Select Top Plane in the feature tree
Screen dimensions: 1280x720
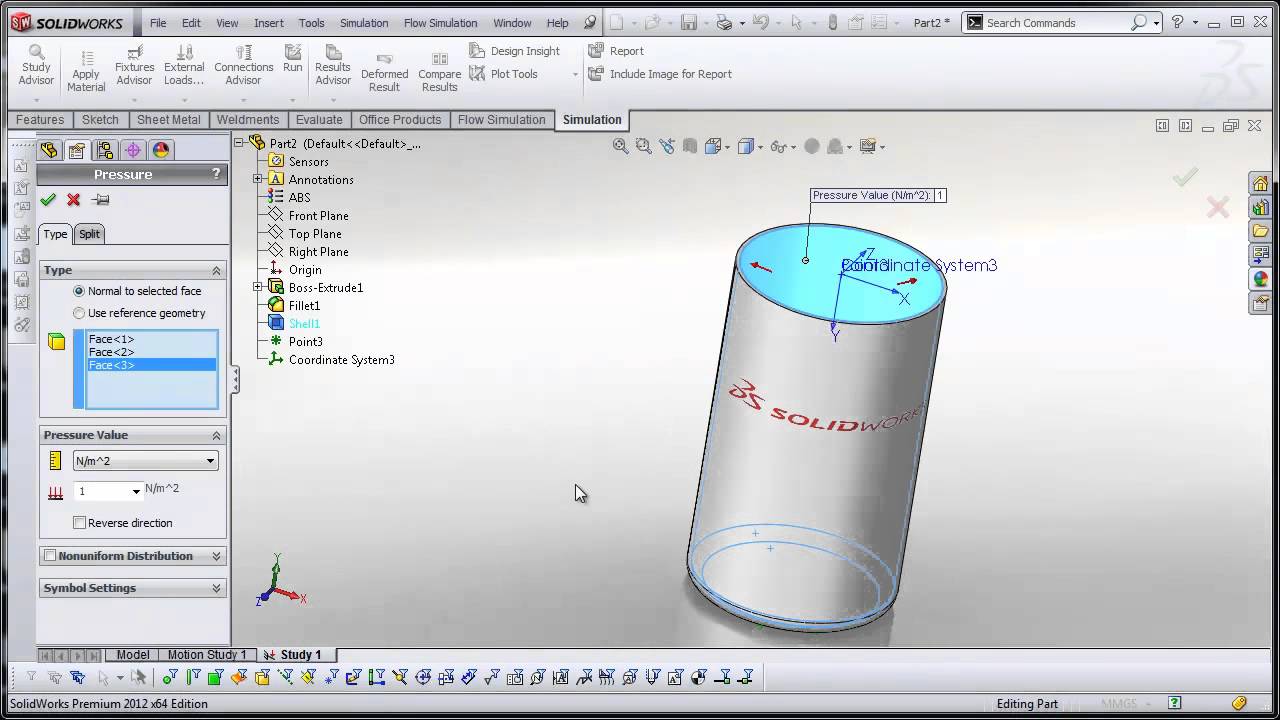[314, 233]
